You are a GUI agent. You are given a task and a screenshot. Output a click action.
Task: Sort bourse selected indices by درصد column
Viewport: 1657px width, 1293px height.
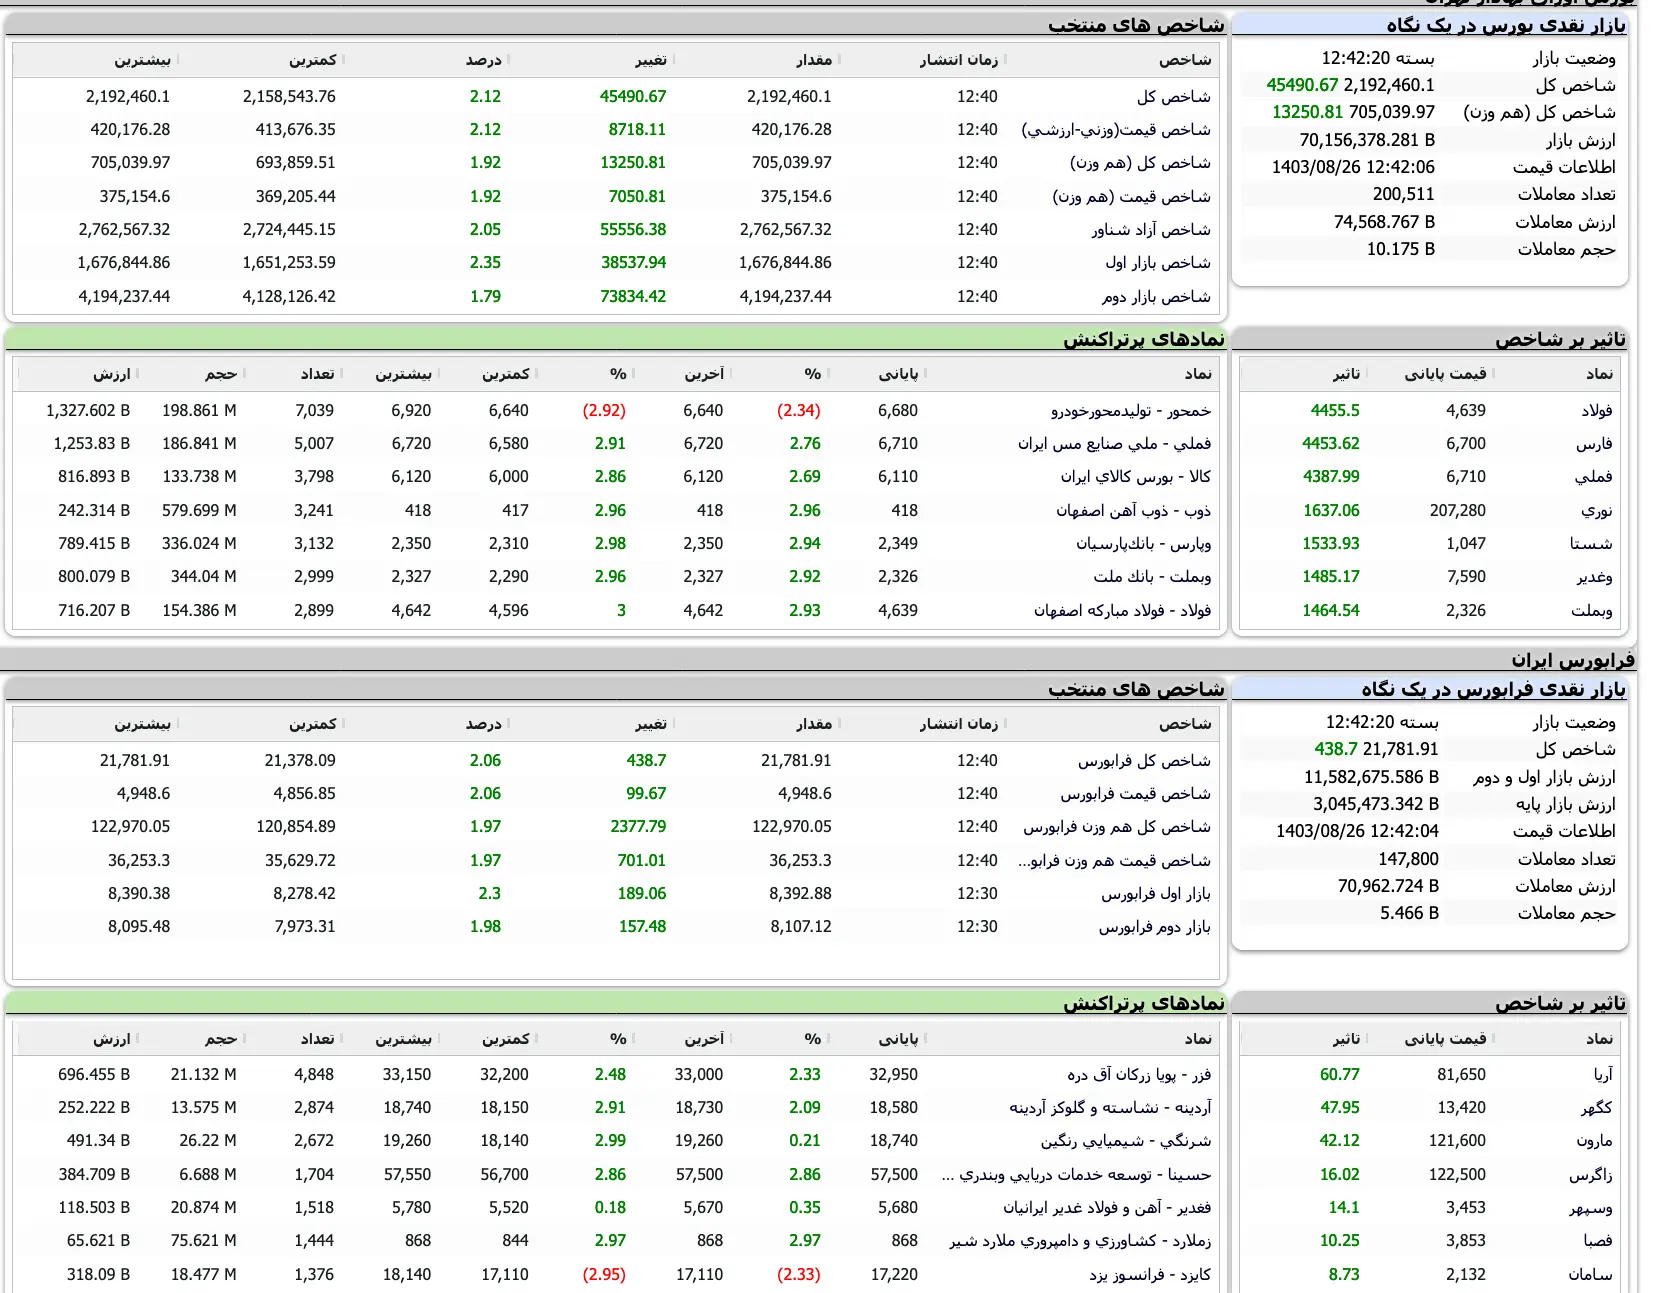(484, 60)
